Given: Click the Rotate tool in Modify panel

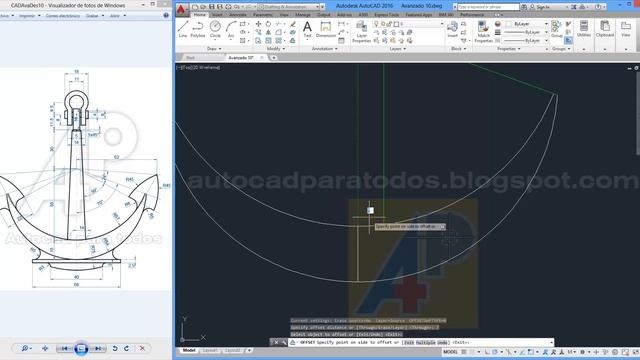Looking at the screenshot, I should pos(268,24).
